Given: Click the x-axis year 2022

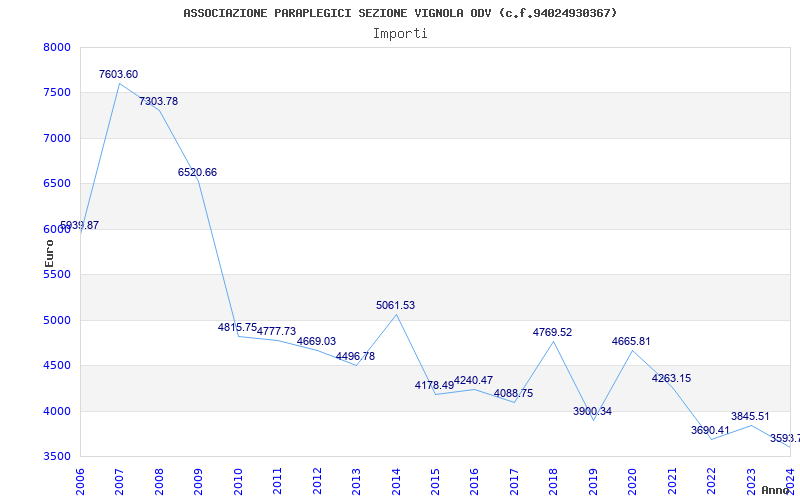Looking at the screenshot, I should [x=712, y=482].
